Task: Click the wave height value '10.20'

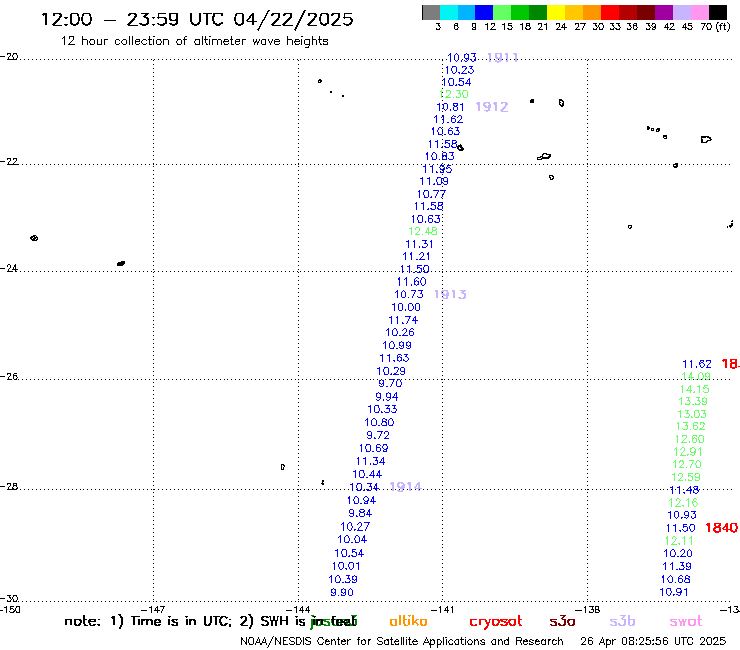Action: [678, 553]
